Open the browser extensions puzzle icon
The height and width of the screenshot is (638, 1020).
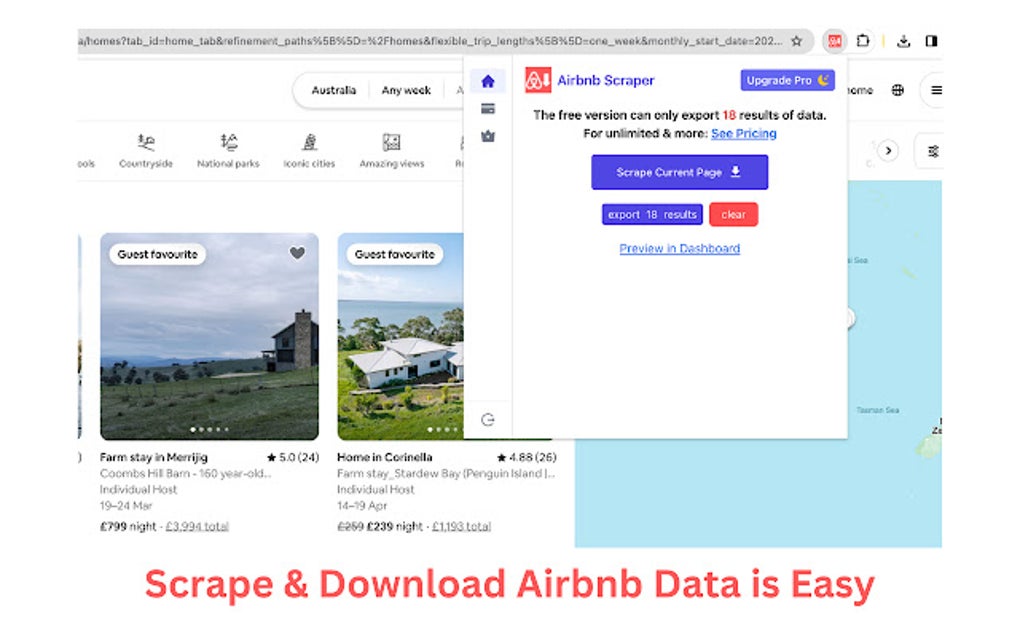coord(863,41)
